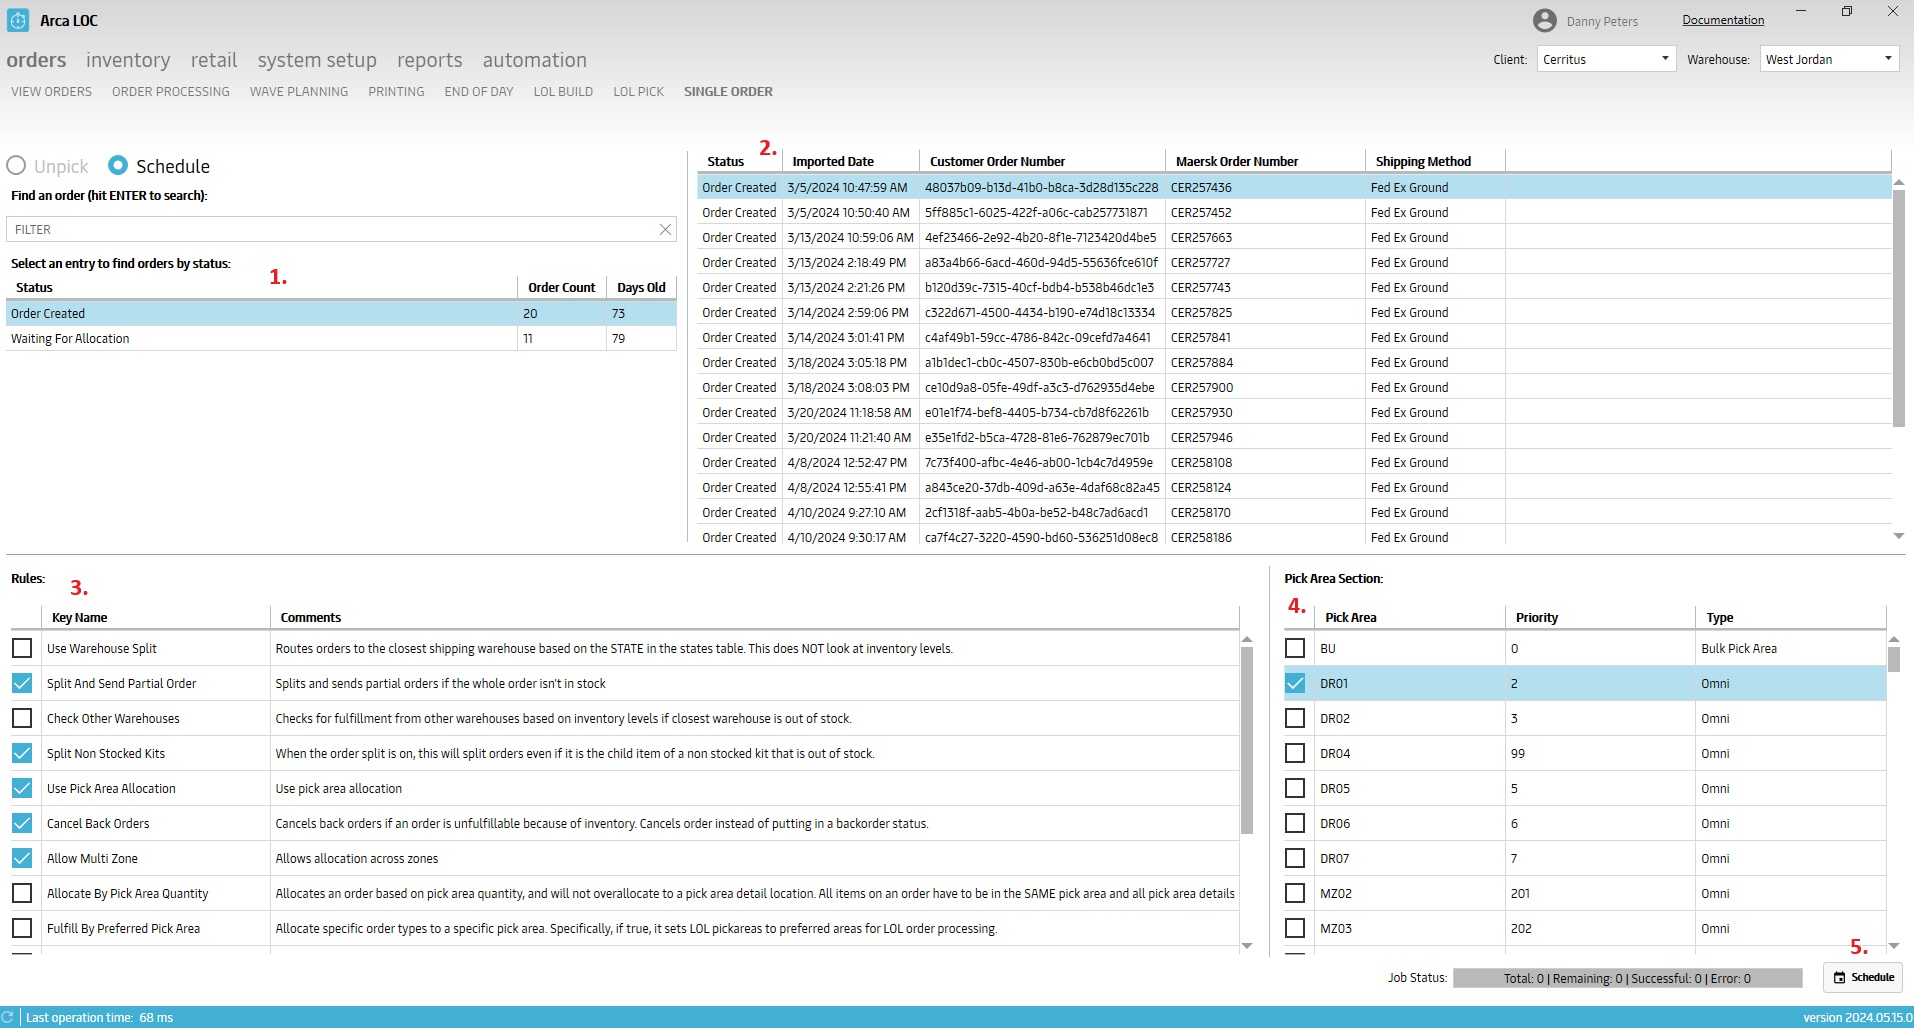Screen dimensions: 1914x1028
Task: Uncheck the Cancel Back Orders rule
Action: pyautogui.click(x=22, y=823)
